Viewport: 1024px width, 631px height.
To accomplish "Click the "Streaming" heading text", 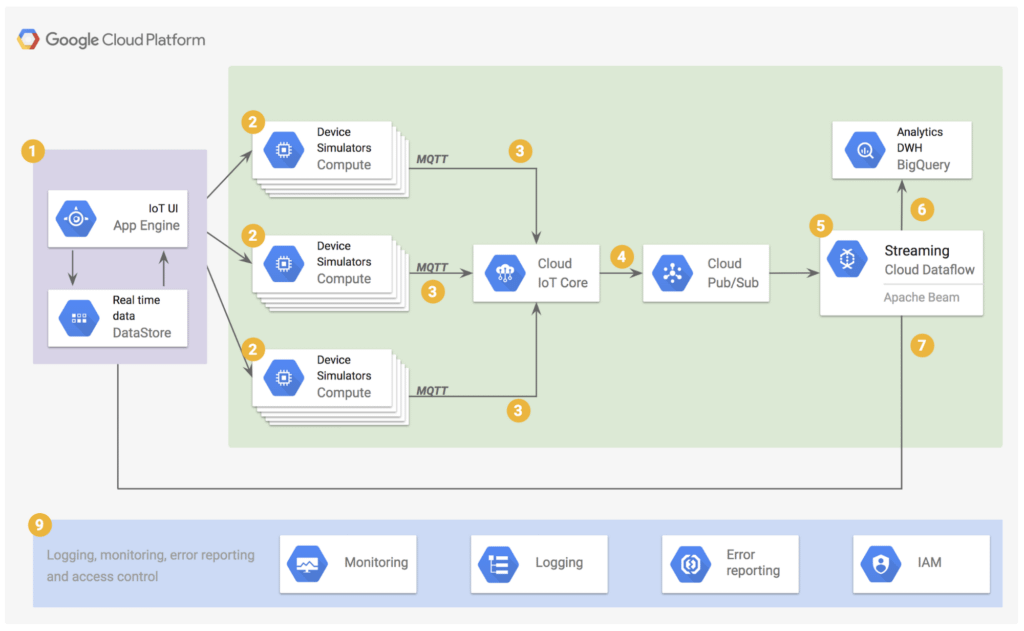I will [x=917, y=251].
